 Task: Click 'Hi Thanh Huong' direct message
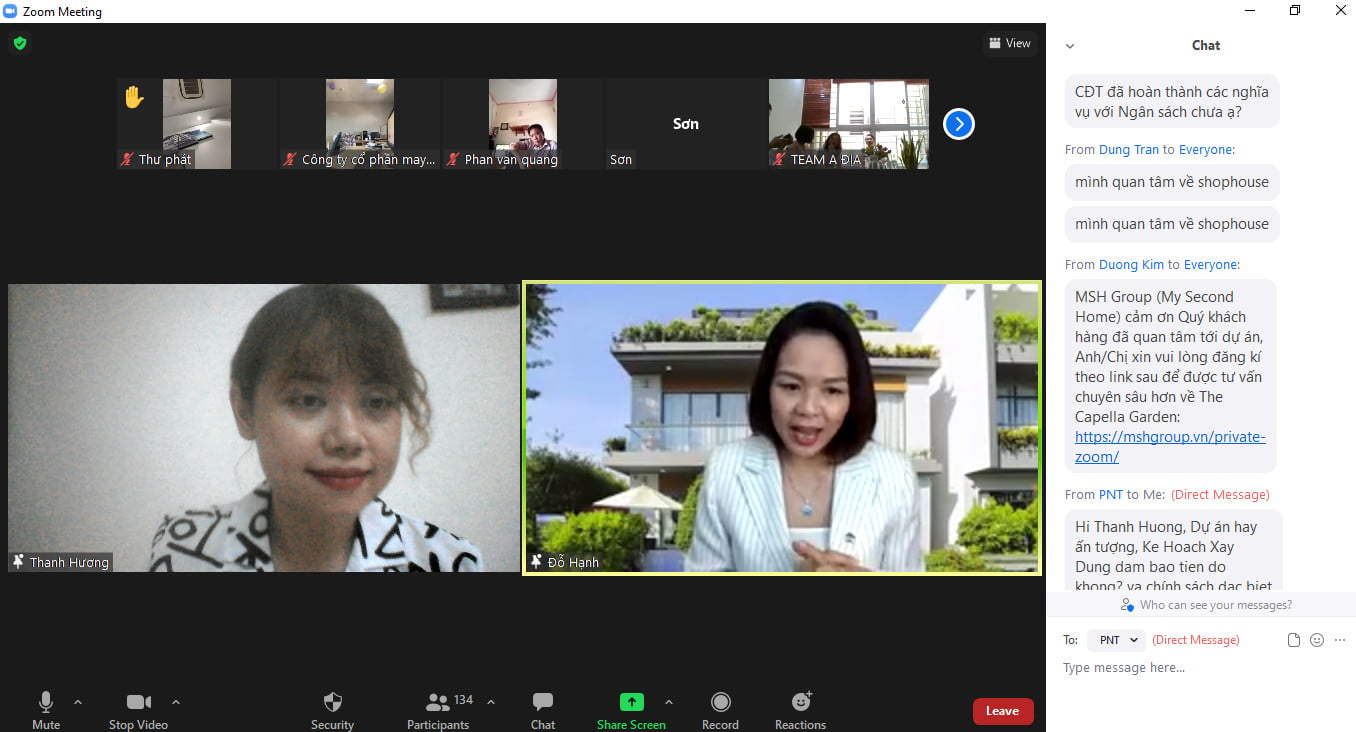1172,551
